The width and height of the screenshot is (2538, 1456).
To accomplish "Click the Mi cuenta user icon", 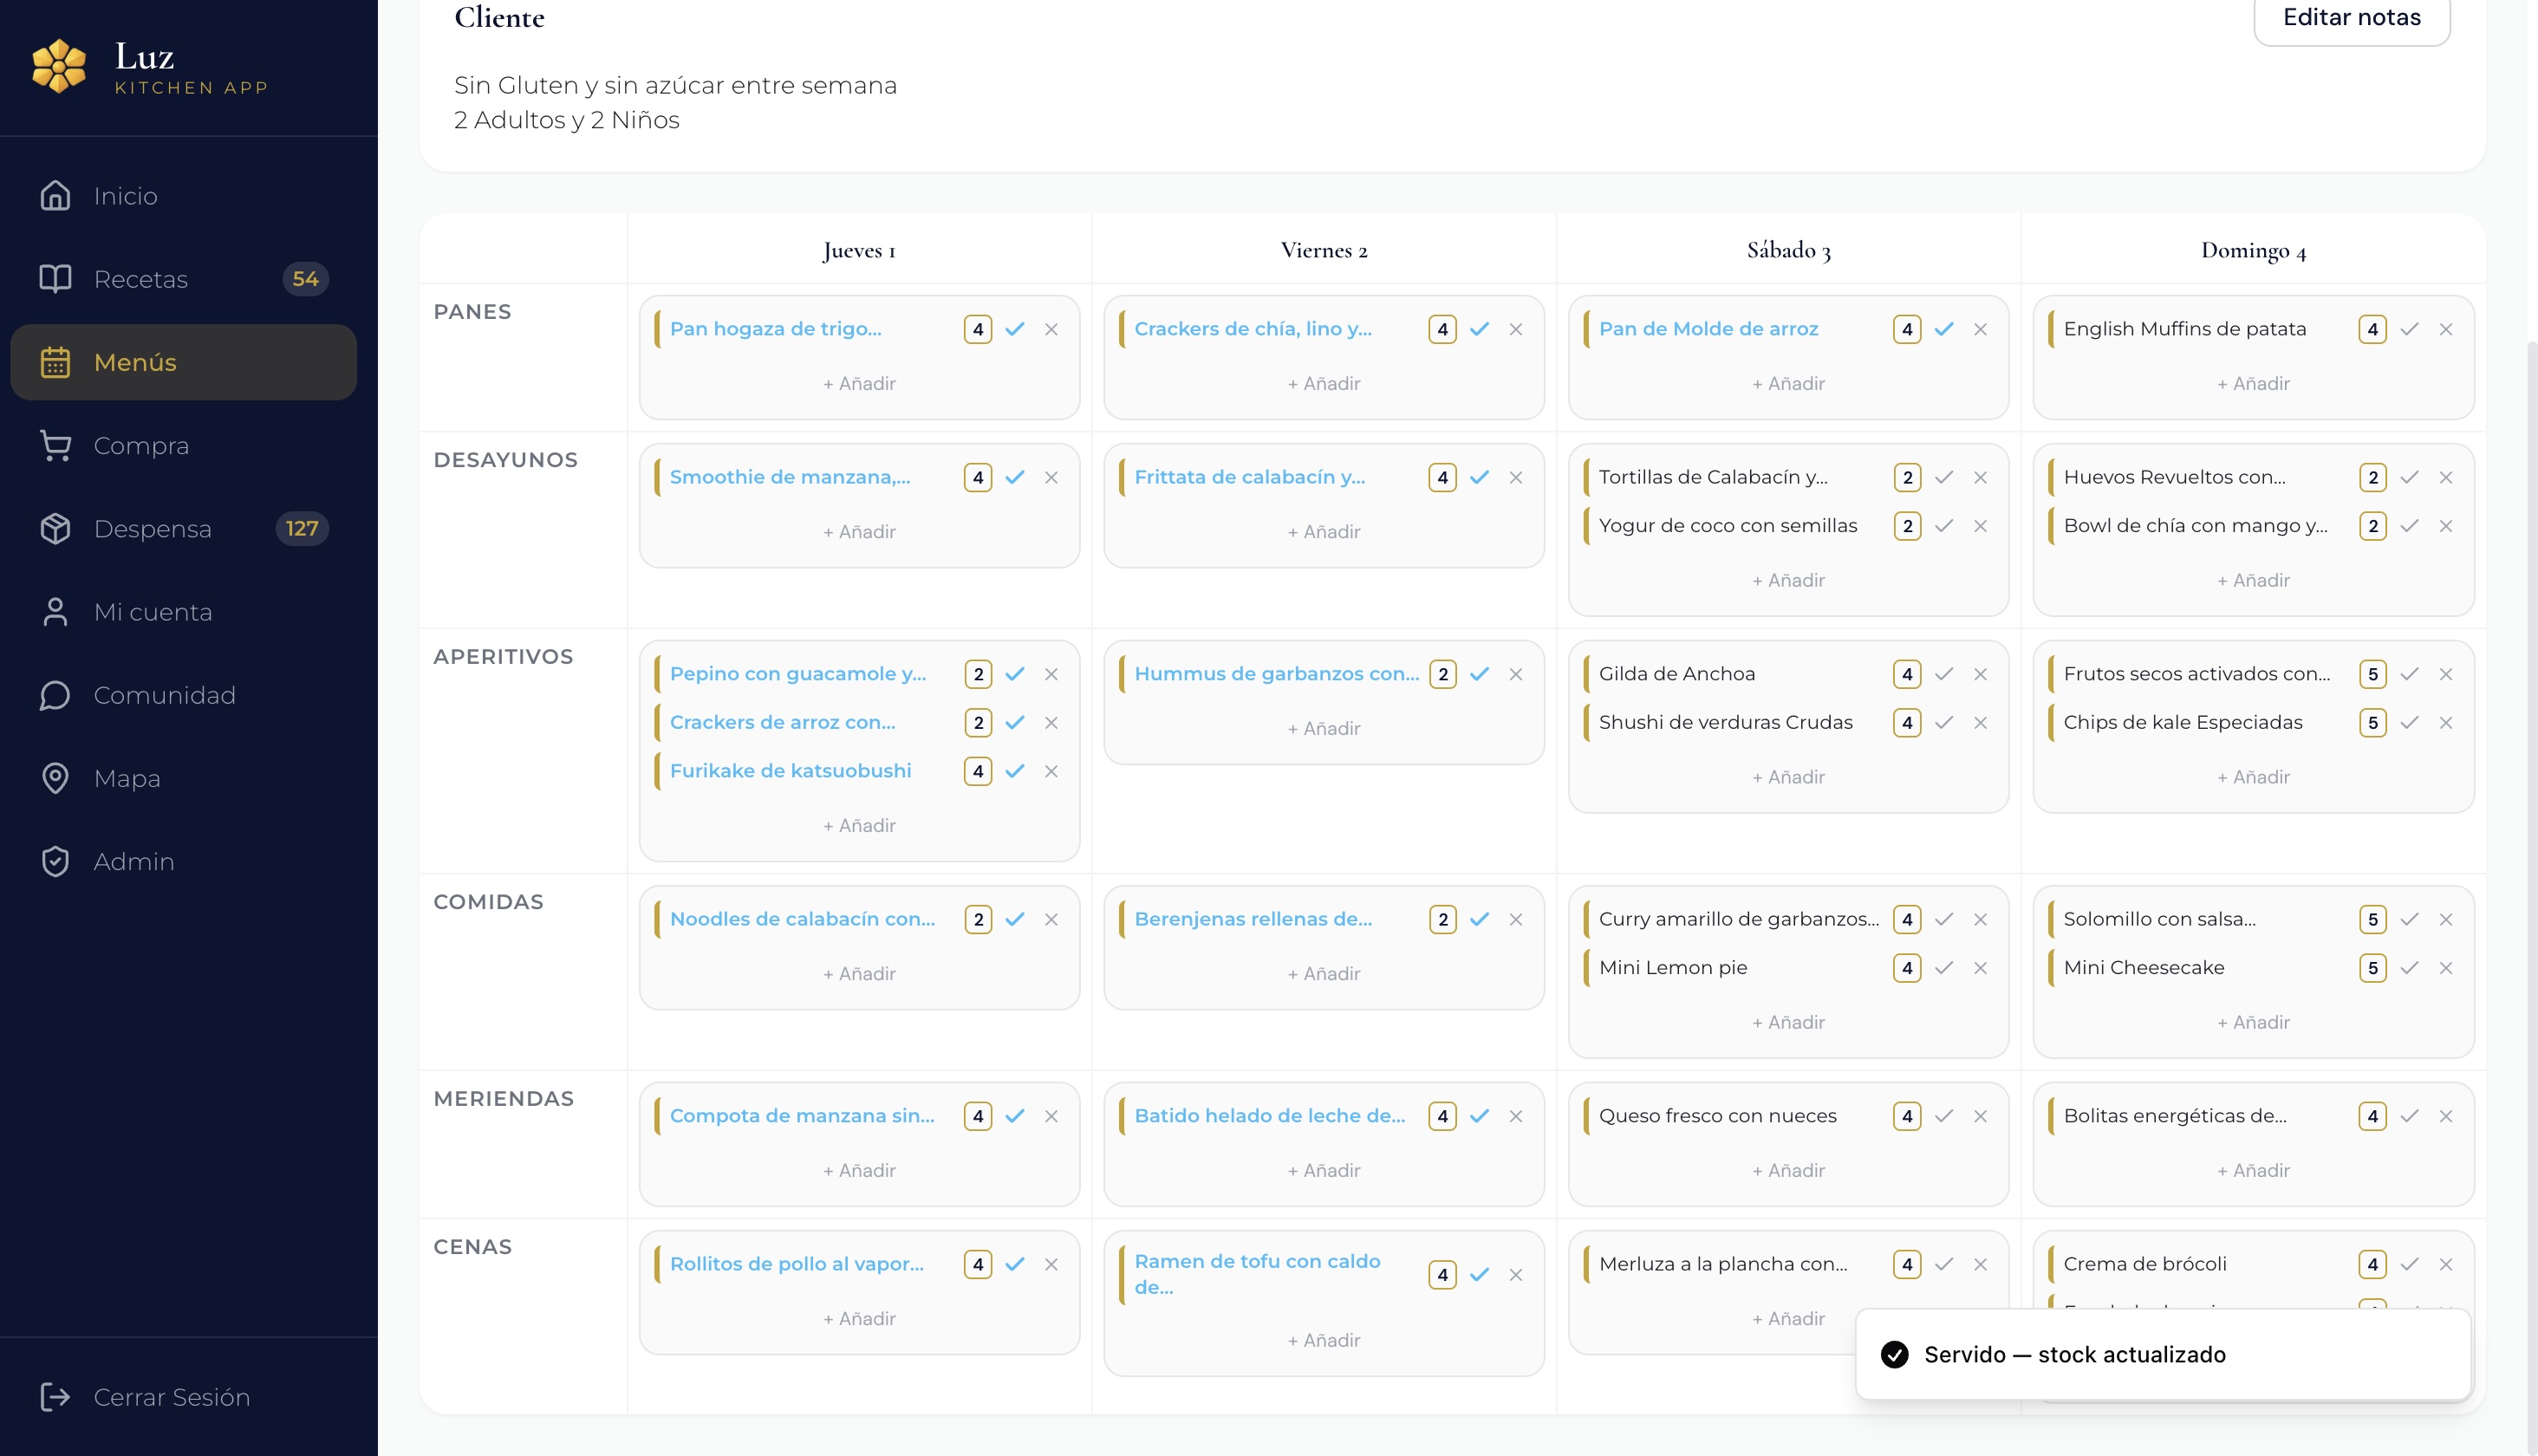I will pos(55,612).
